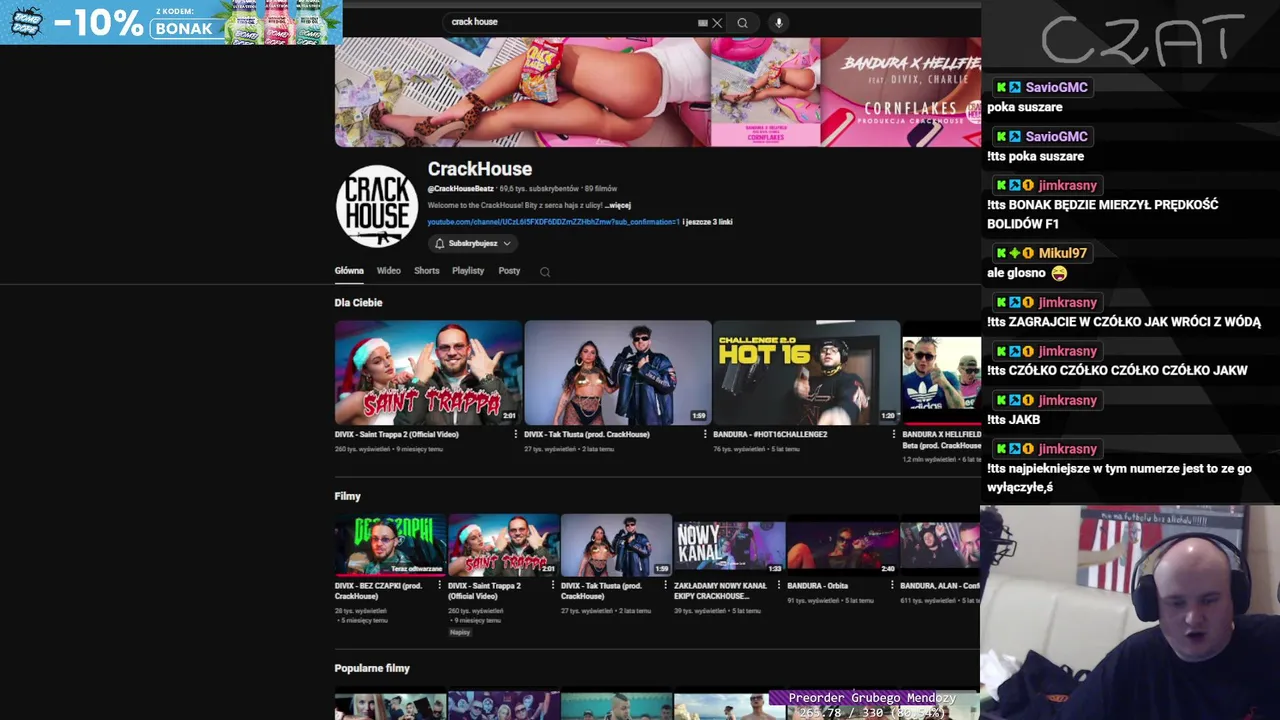Open three-dot menu for DIVIX - BEZ CZAPKI
This screenshot has height=720, width=1280.
click(x=441, y=586)
